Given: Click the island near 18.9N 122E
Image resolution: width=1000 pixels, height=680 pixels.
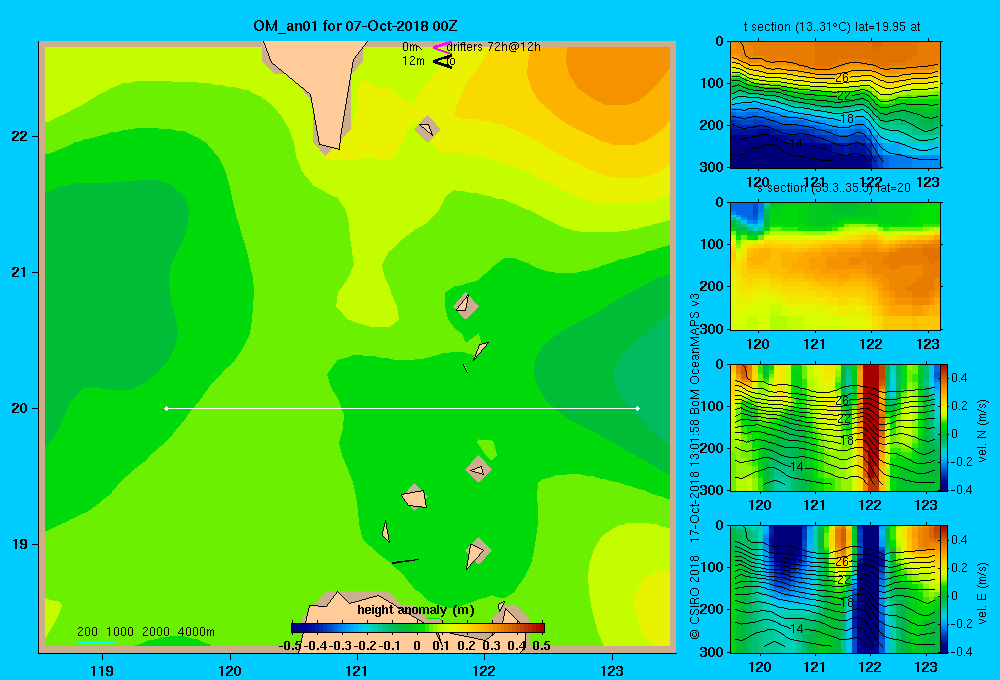Looking at the screenshot, I should (x=476, y=552).
